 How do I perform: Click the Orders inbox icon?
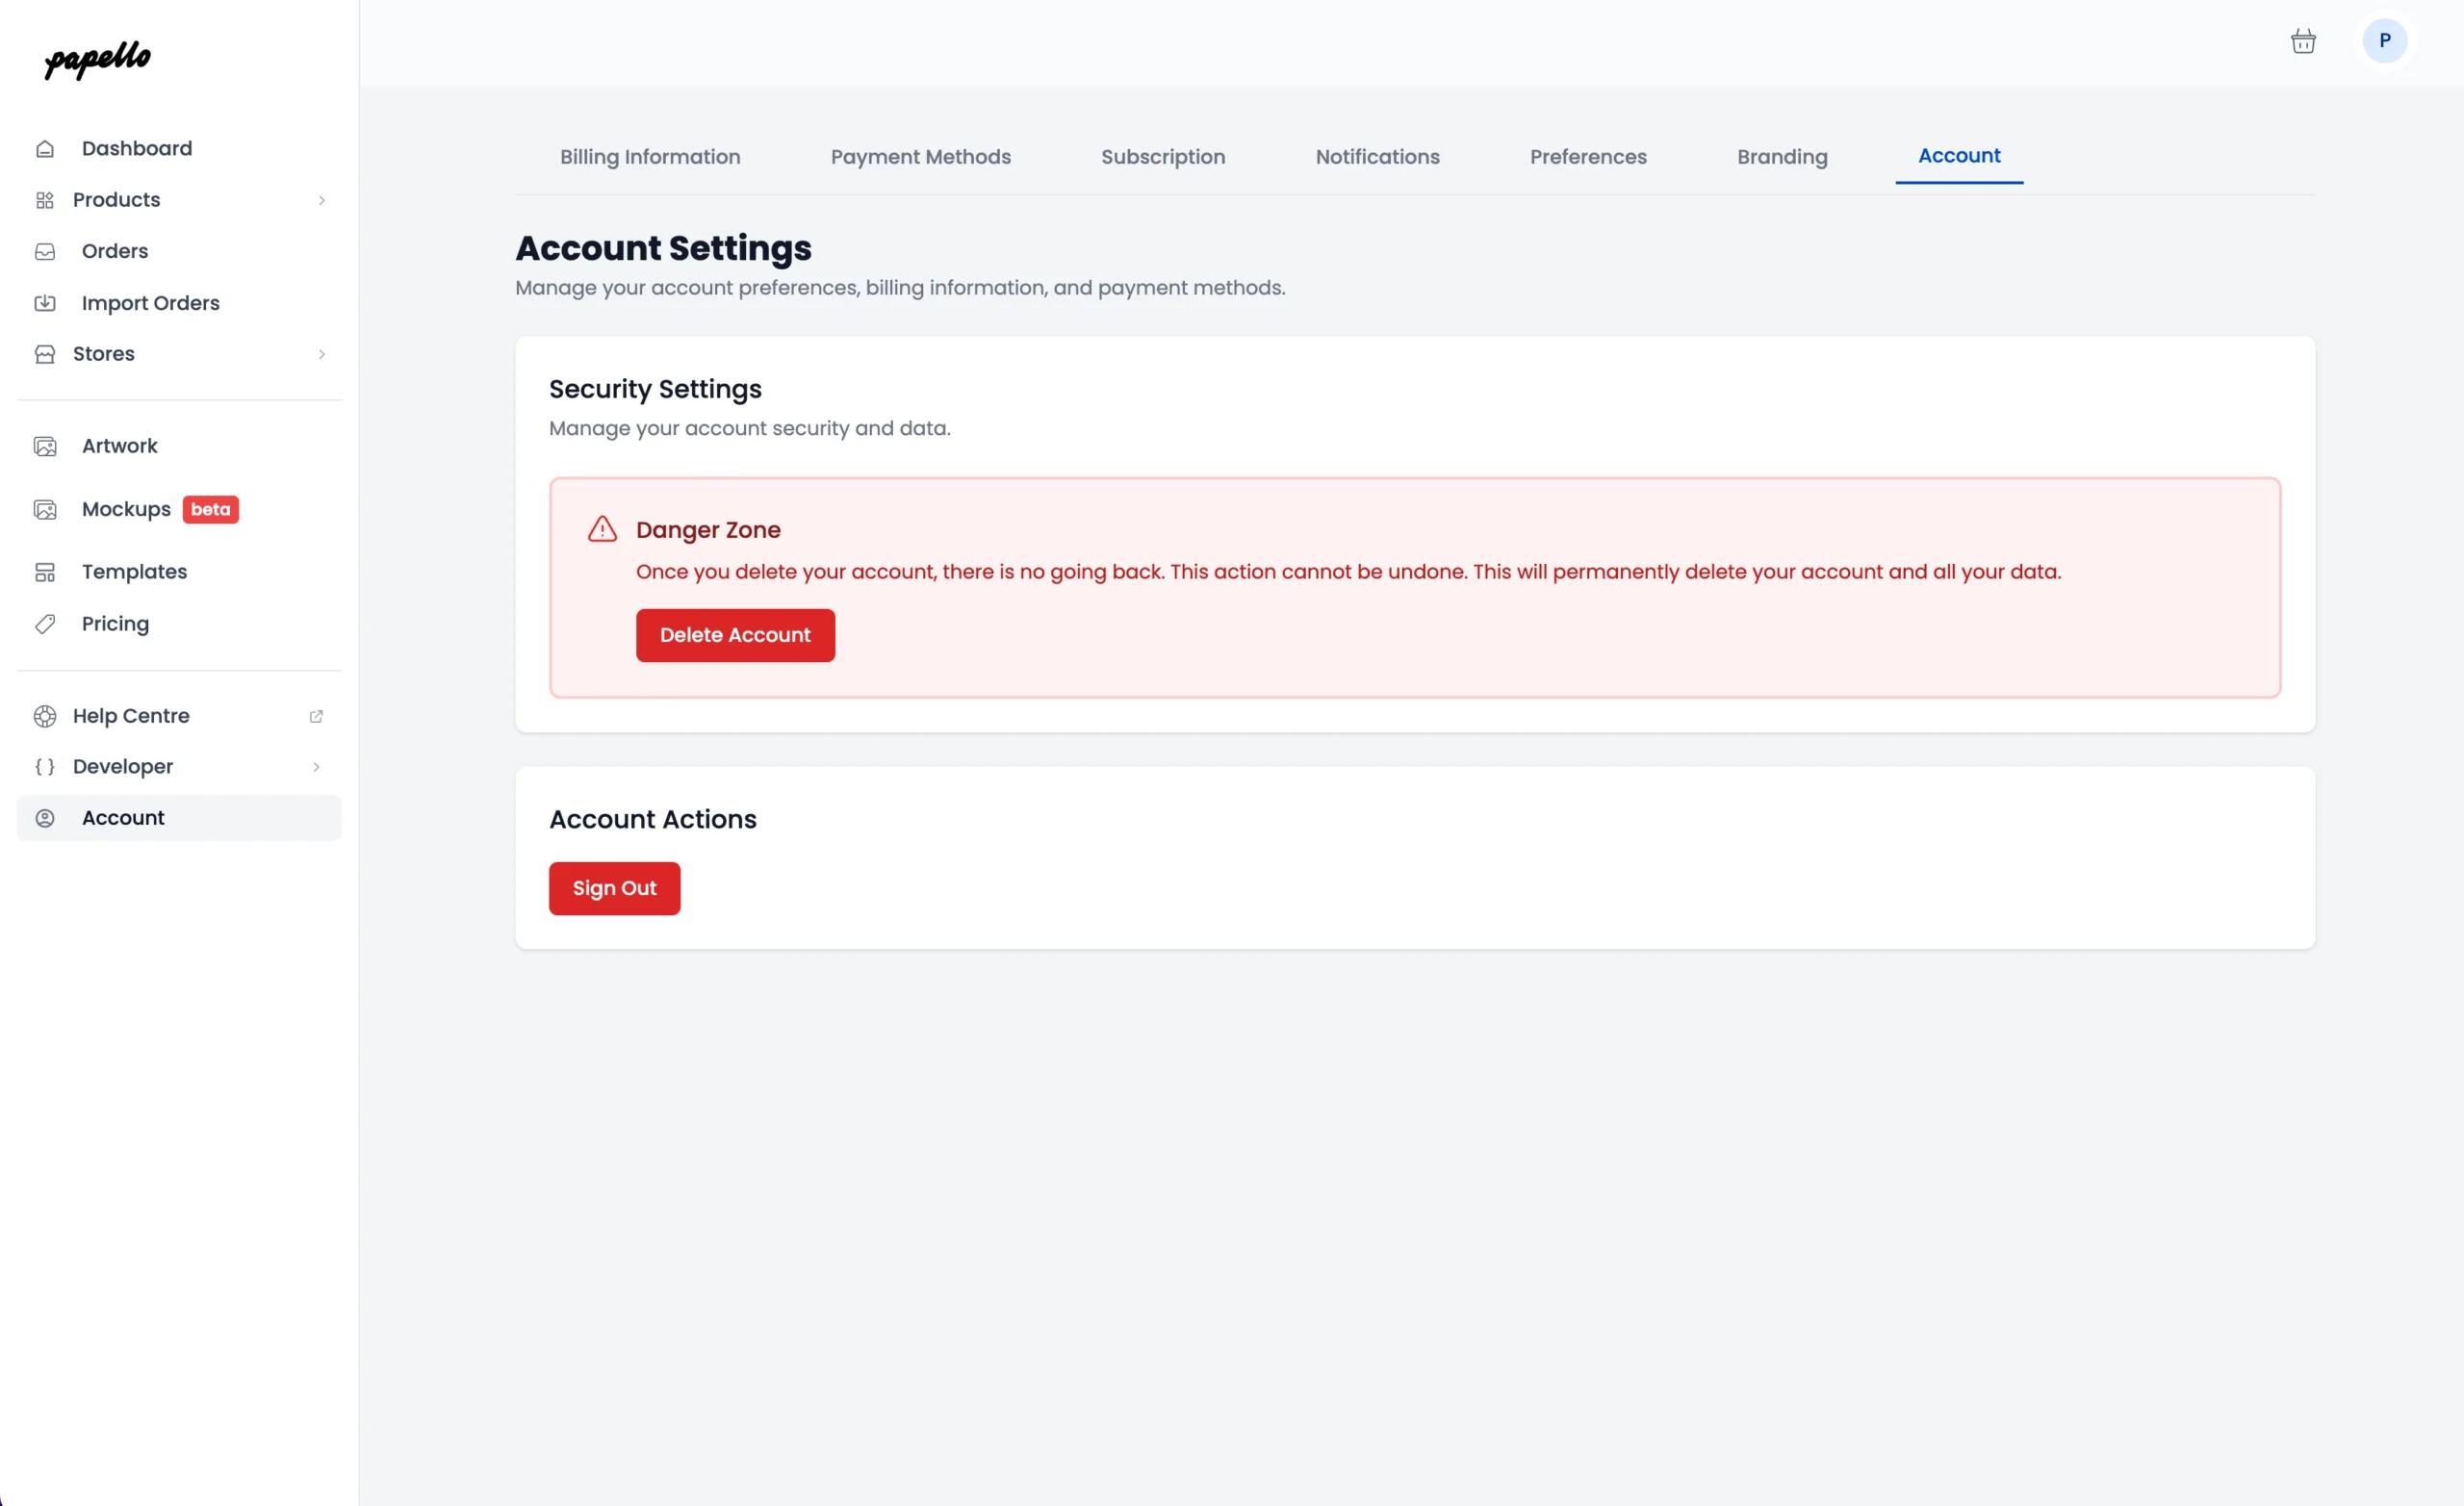[x=45, y=252]
